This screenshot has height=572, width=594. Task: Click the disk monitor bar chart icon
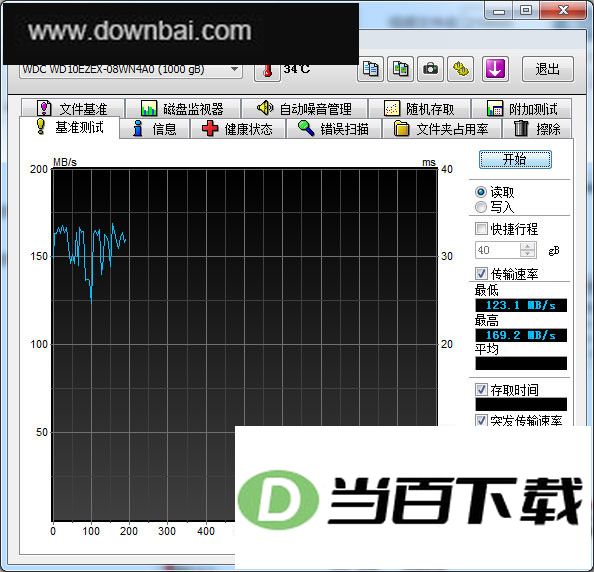pyautogui.click(x=149, y=108)
